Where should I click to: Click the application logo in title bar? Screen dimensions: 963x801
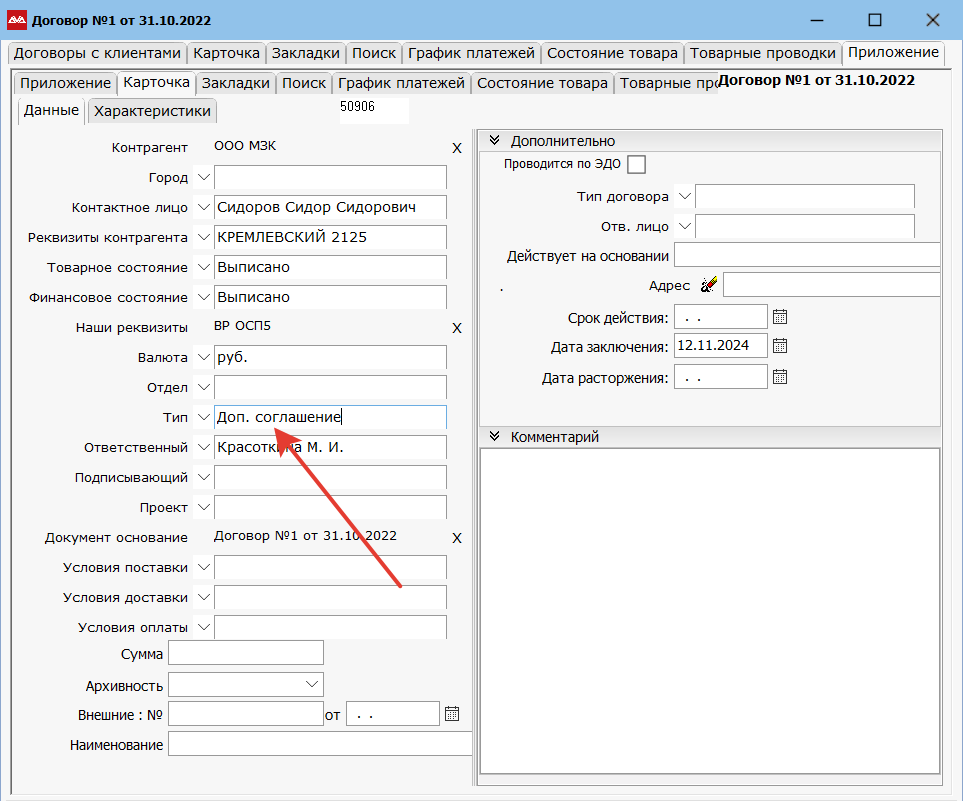(17, 20)
